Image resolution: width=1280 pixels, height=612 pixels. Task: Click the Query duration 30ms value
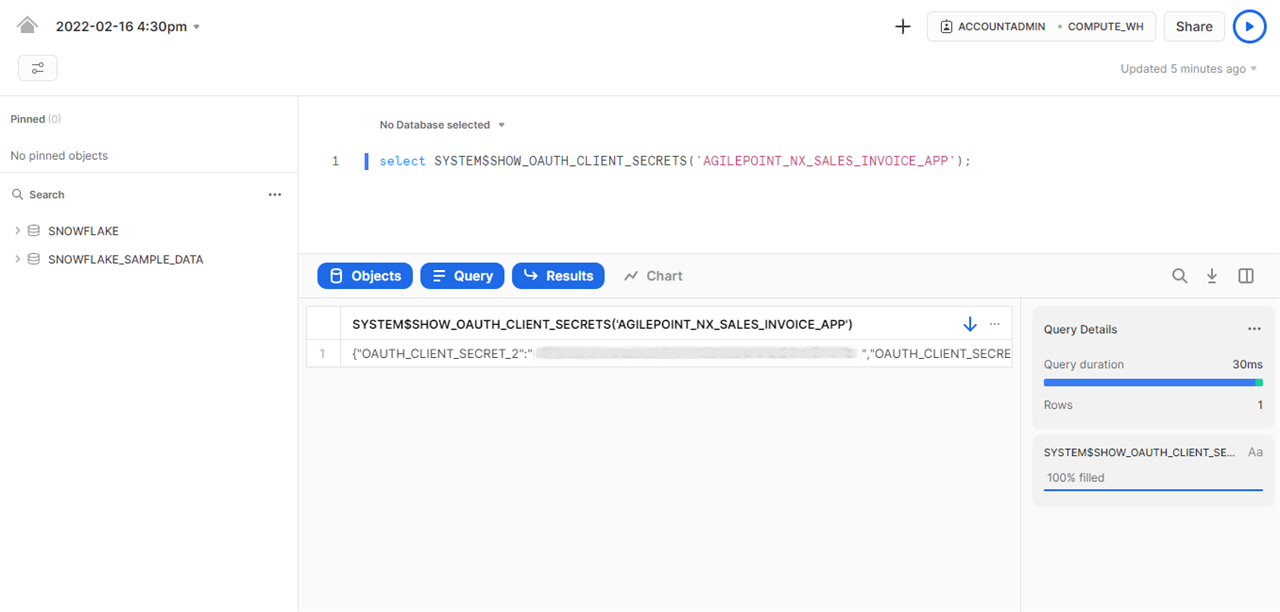click(1247, 365)
